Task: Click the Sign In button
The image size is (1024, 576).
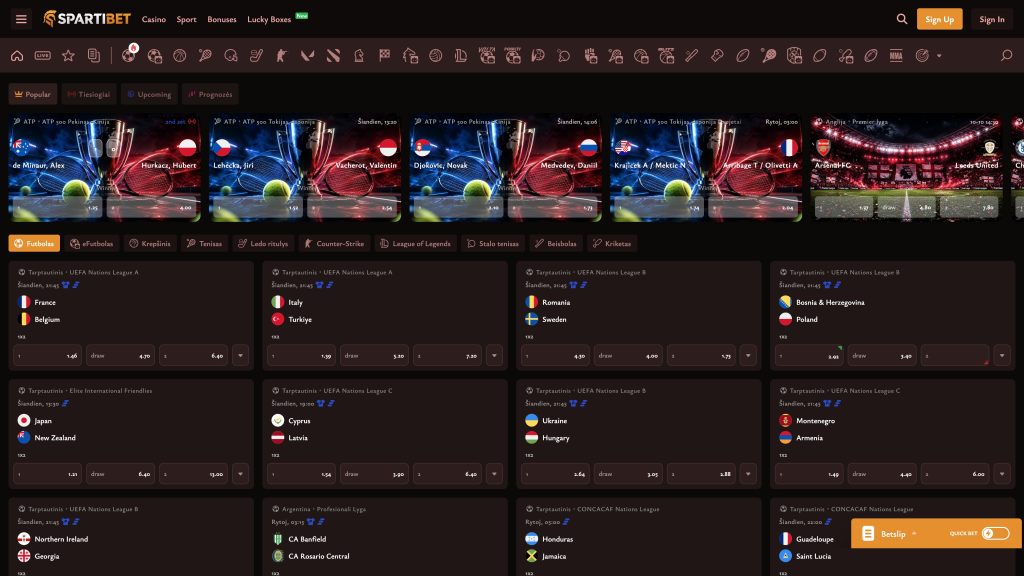Action: (x=991, y=19)
